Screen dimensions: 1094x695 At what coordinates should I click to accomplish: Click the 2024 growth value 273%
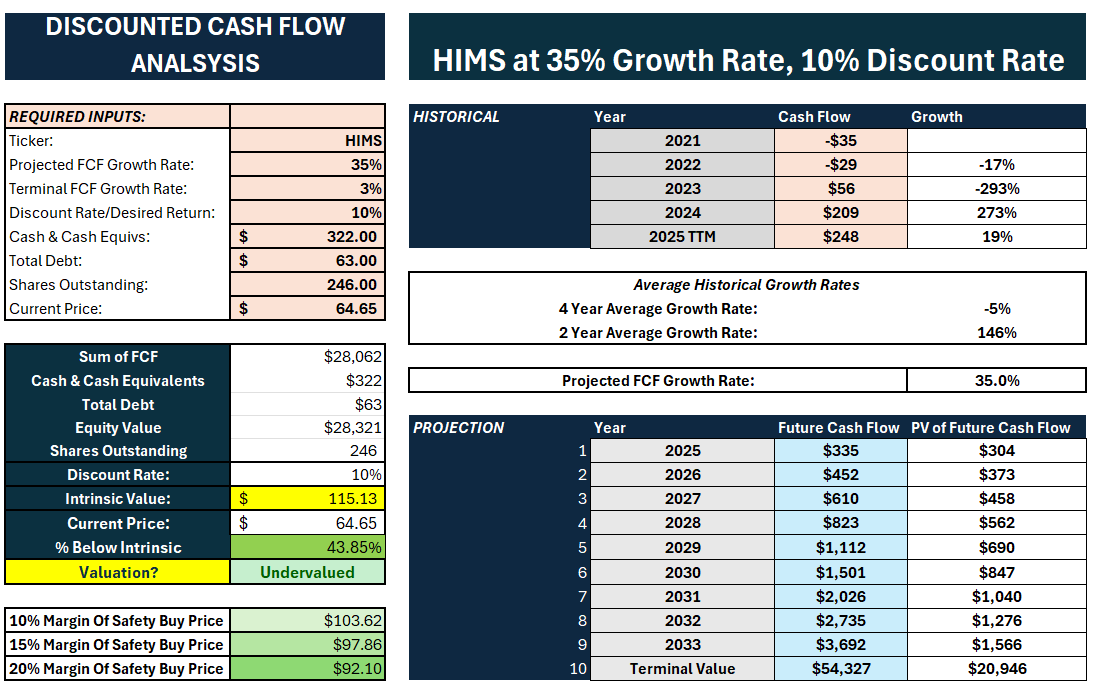(x=997, y=212)
